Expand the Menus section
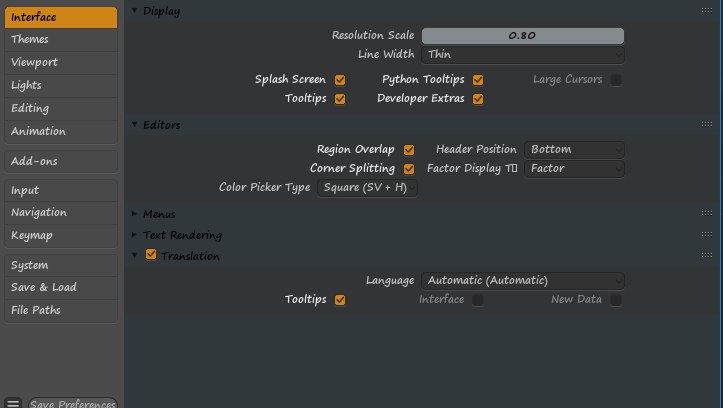This screenshot has height=408, width=723. click(x=159, y=214)
